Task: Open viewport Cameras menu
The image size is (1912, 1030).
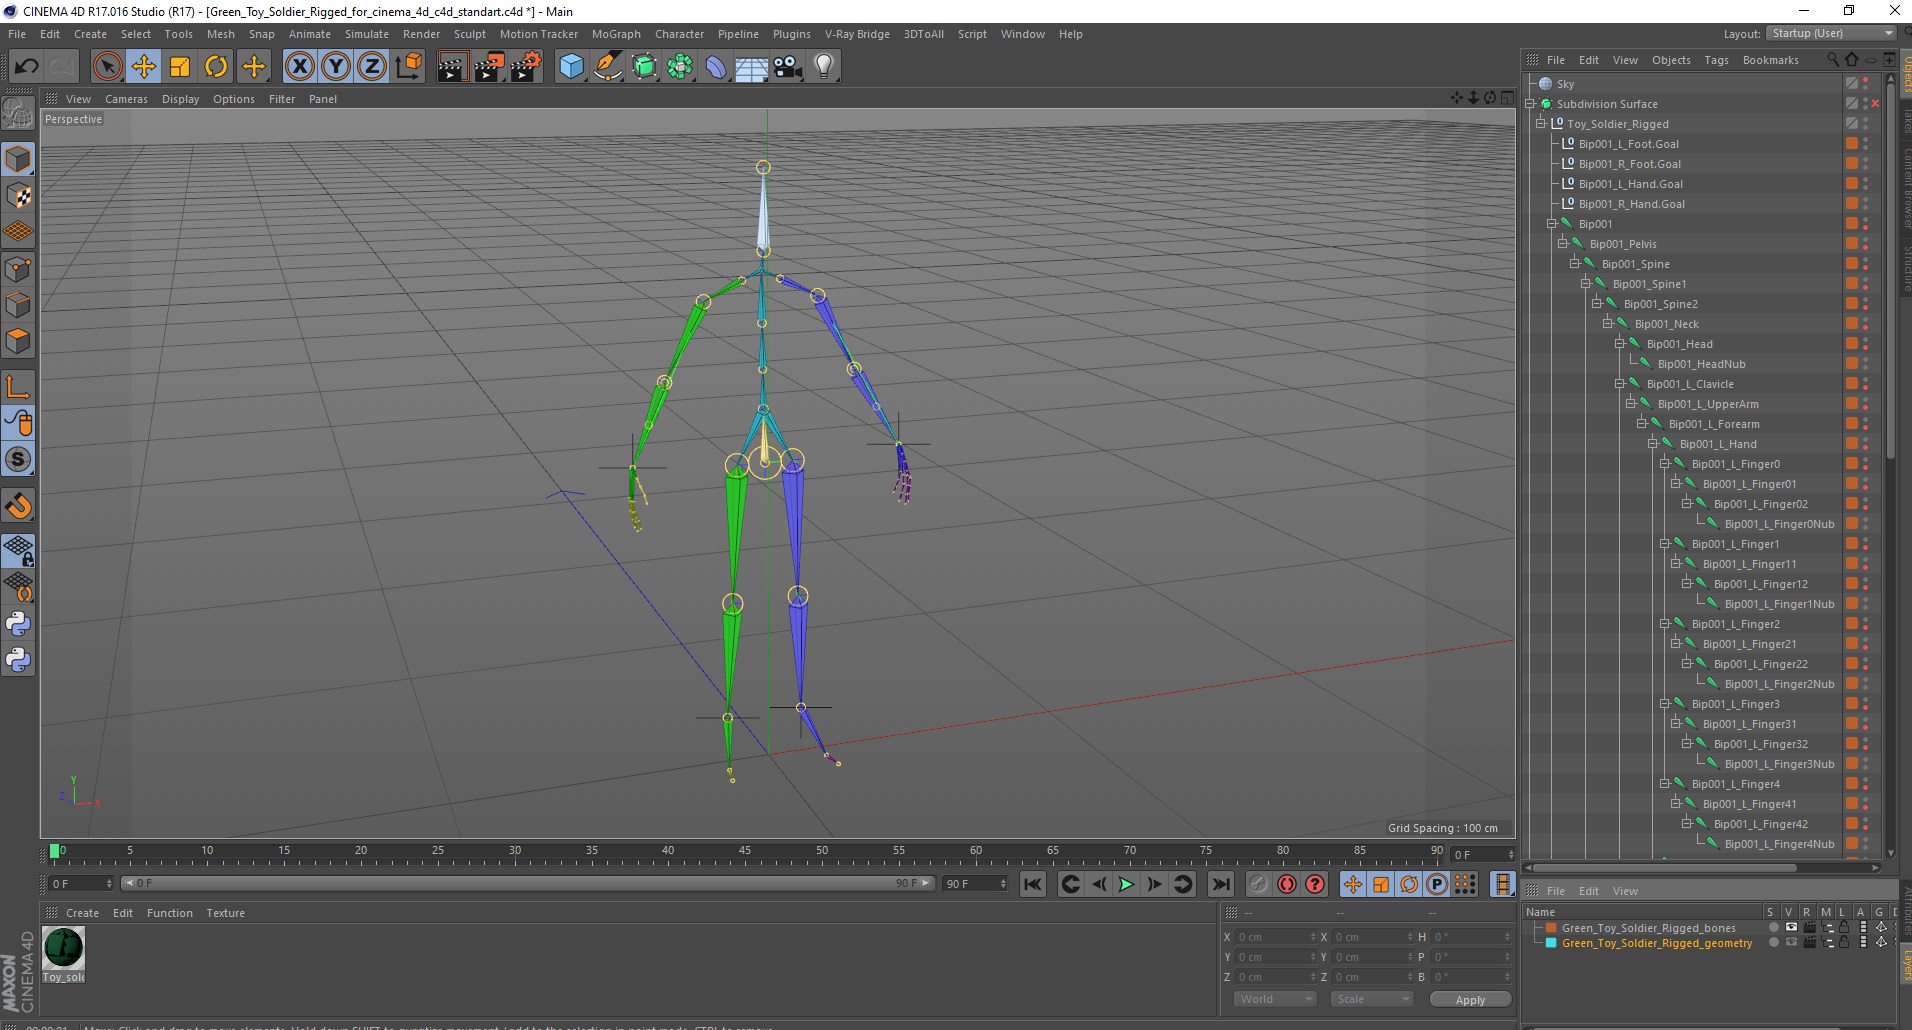Action: click(126, 99)
